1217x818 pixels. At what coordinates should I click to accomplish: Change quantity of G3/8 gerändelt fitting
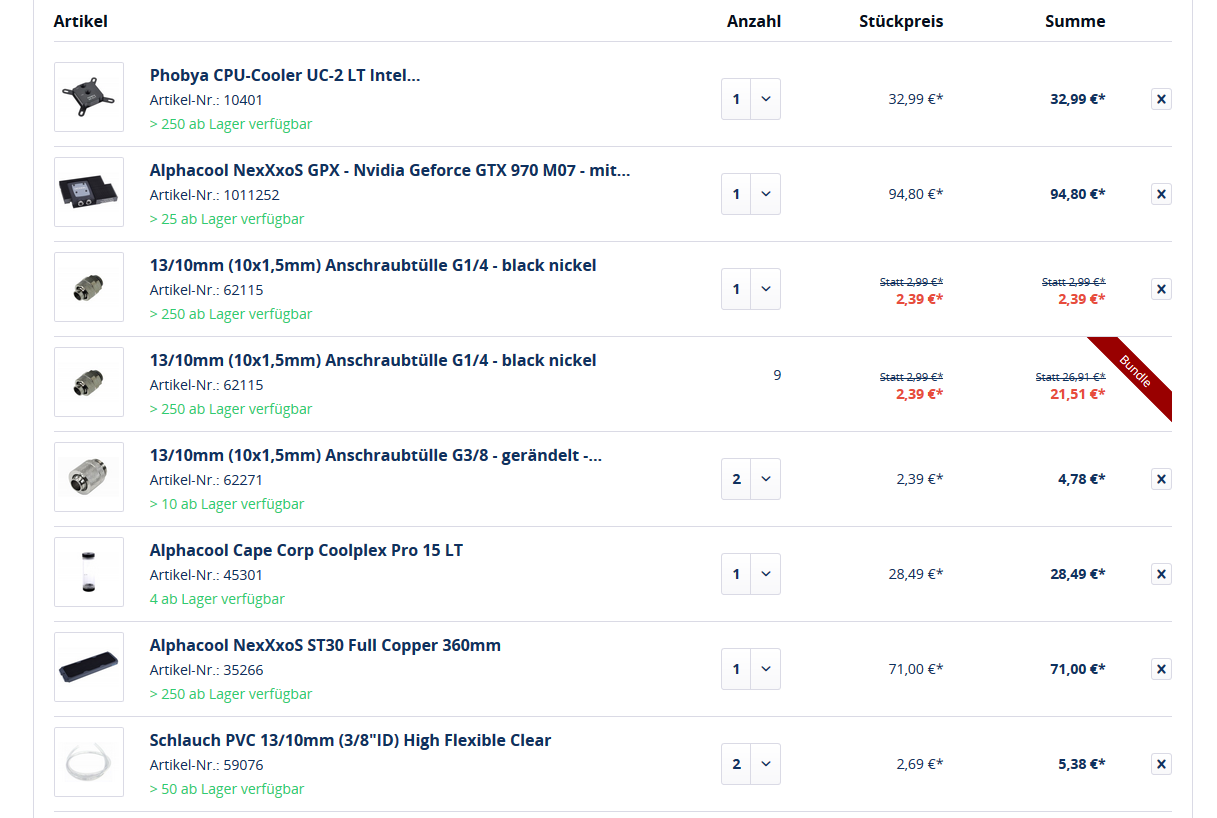click(x=751, y=479)
